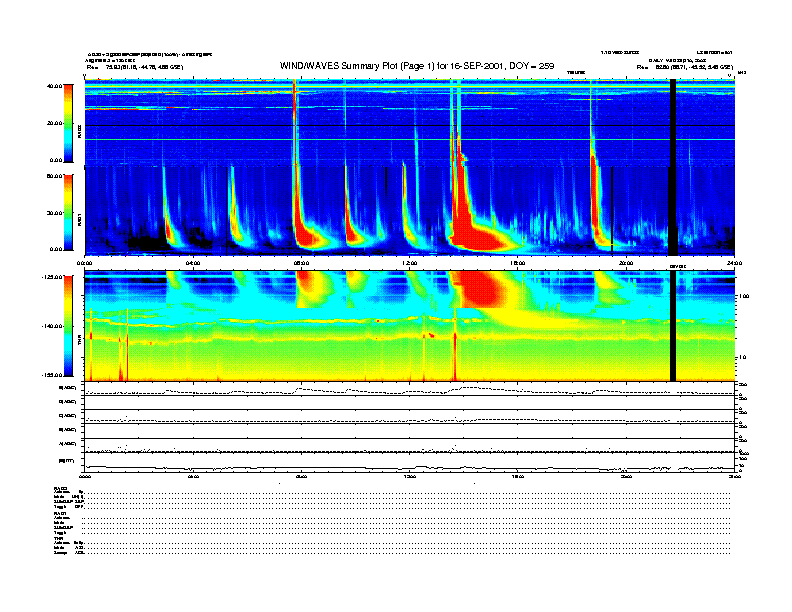Click 04:00 tick label under bottom line plots
Screen dimensions: 792x612
[x=193, y=476]
